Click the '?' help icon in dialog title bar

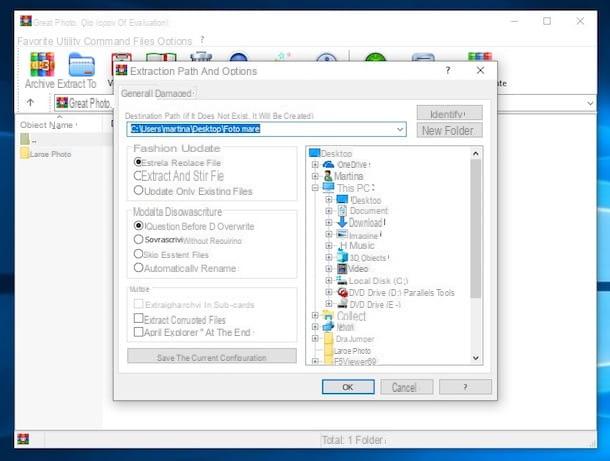coord(448,70)
